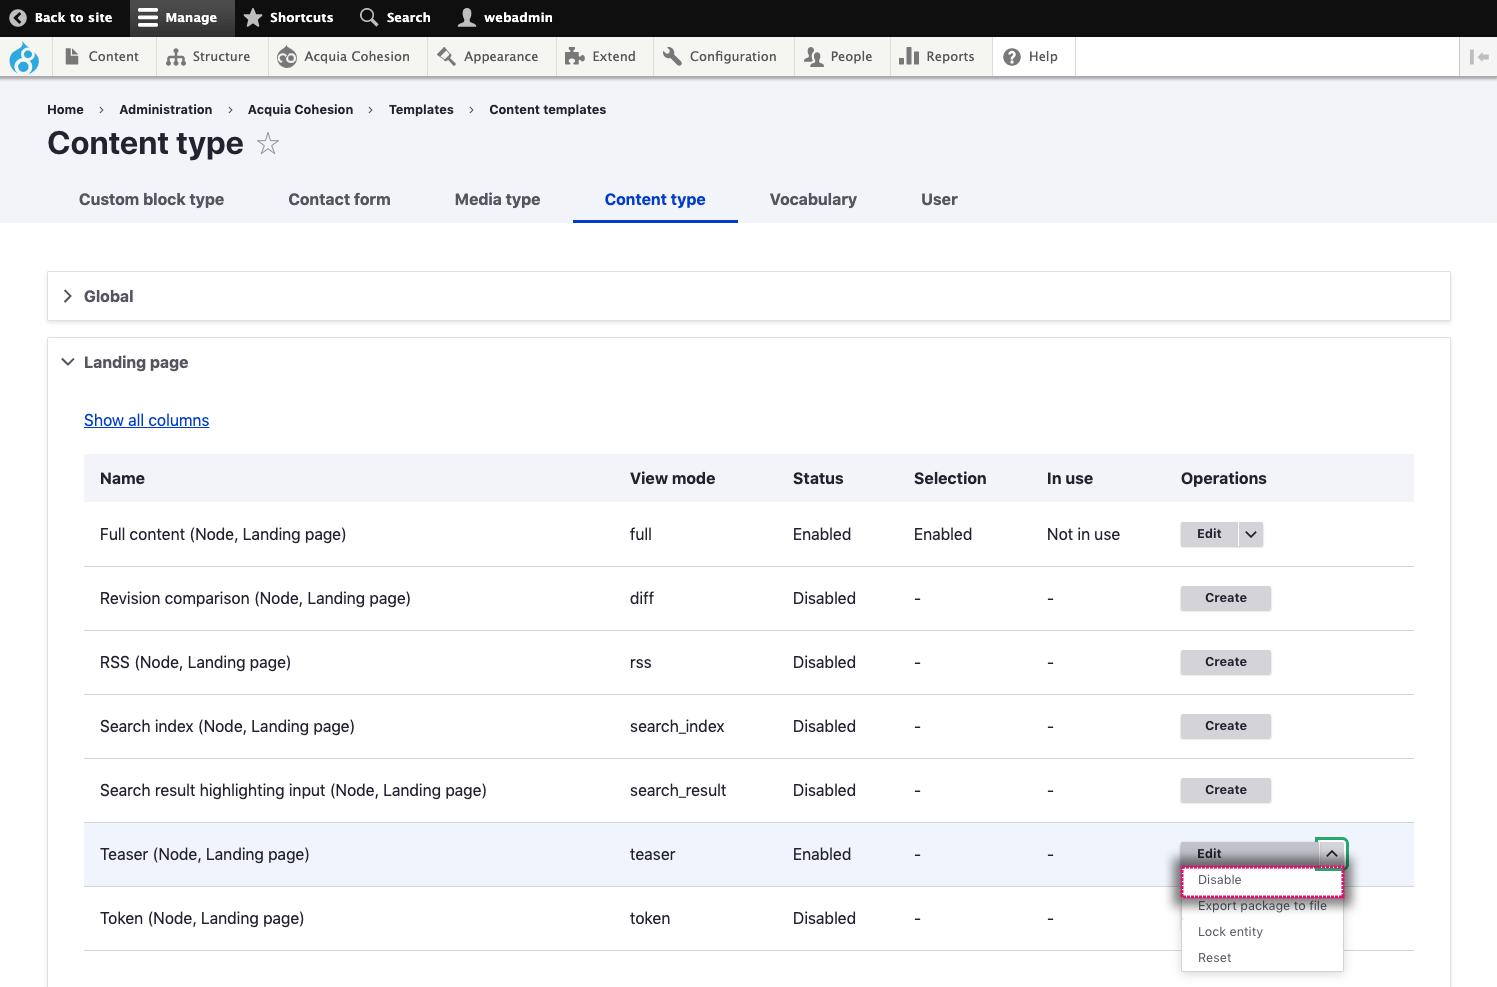Edit the Teaser template

1248,854
